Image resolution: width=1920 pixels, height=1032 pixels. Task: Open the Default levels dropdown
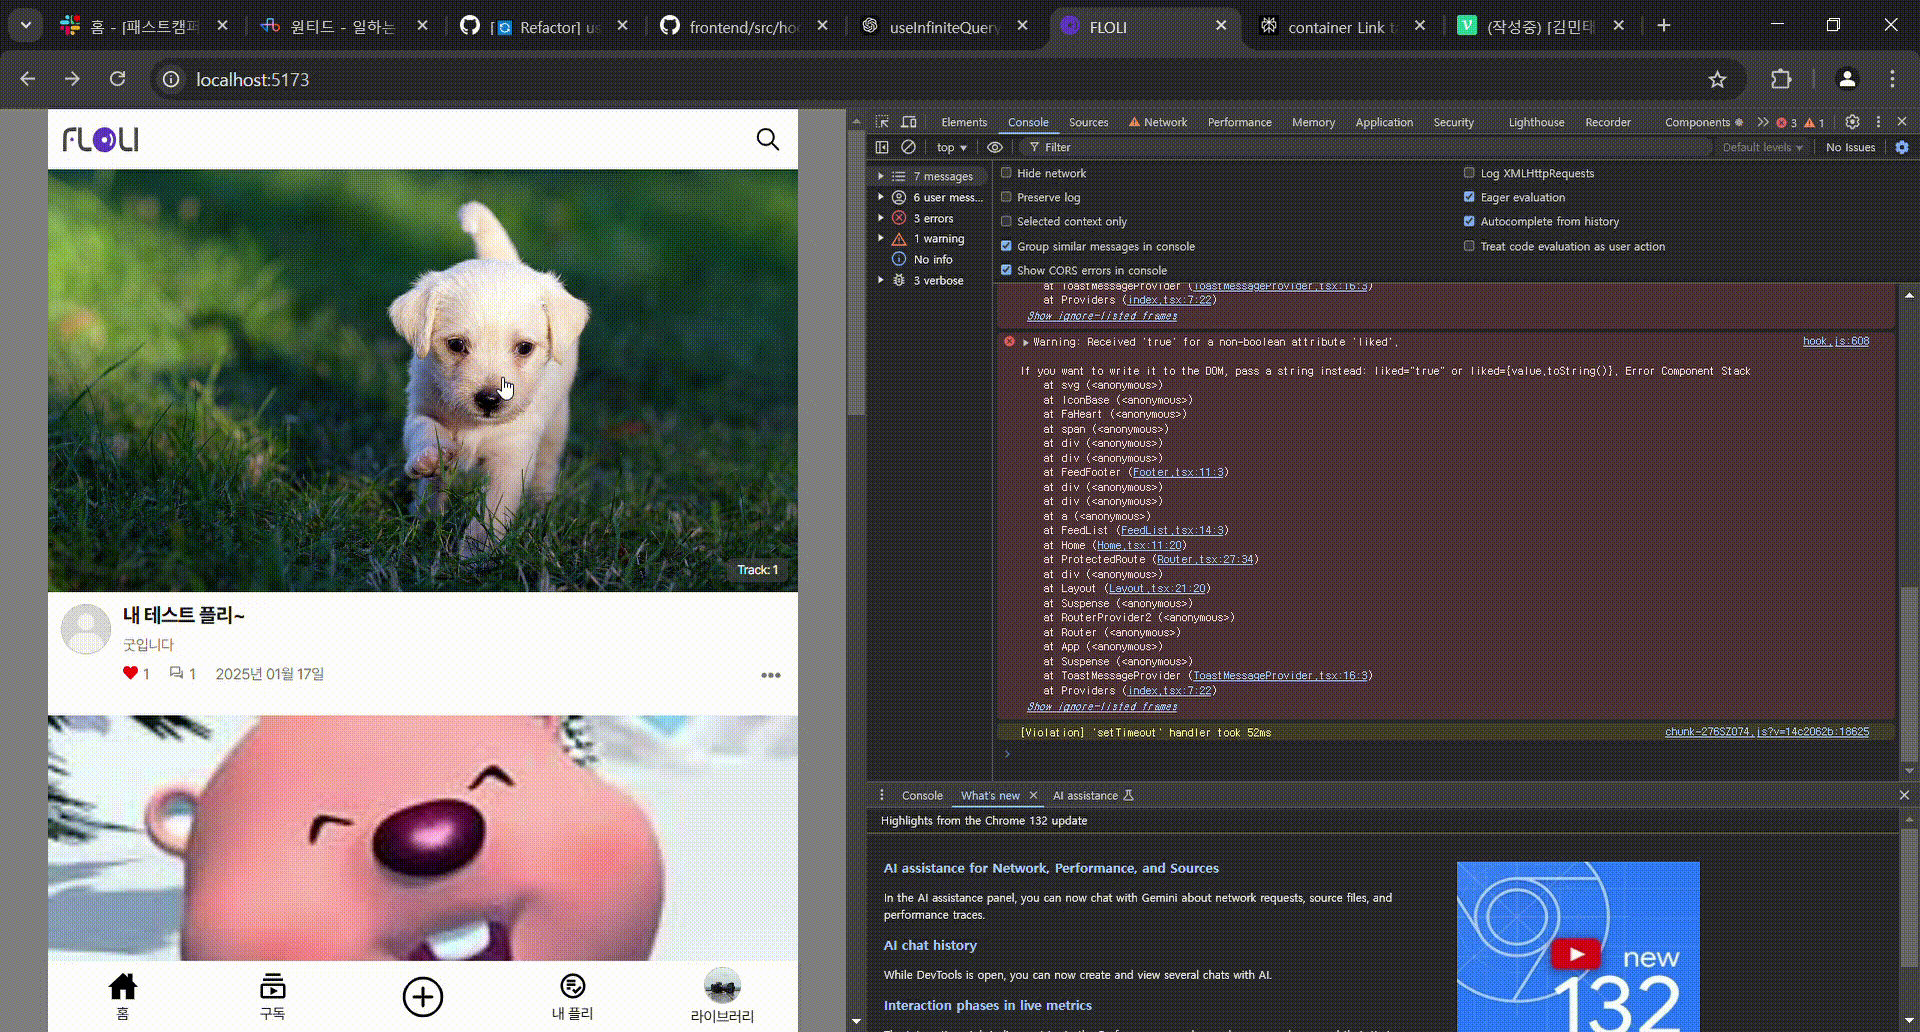(x=1762, y=147)
